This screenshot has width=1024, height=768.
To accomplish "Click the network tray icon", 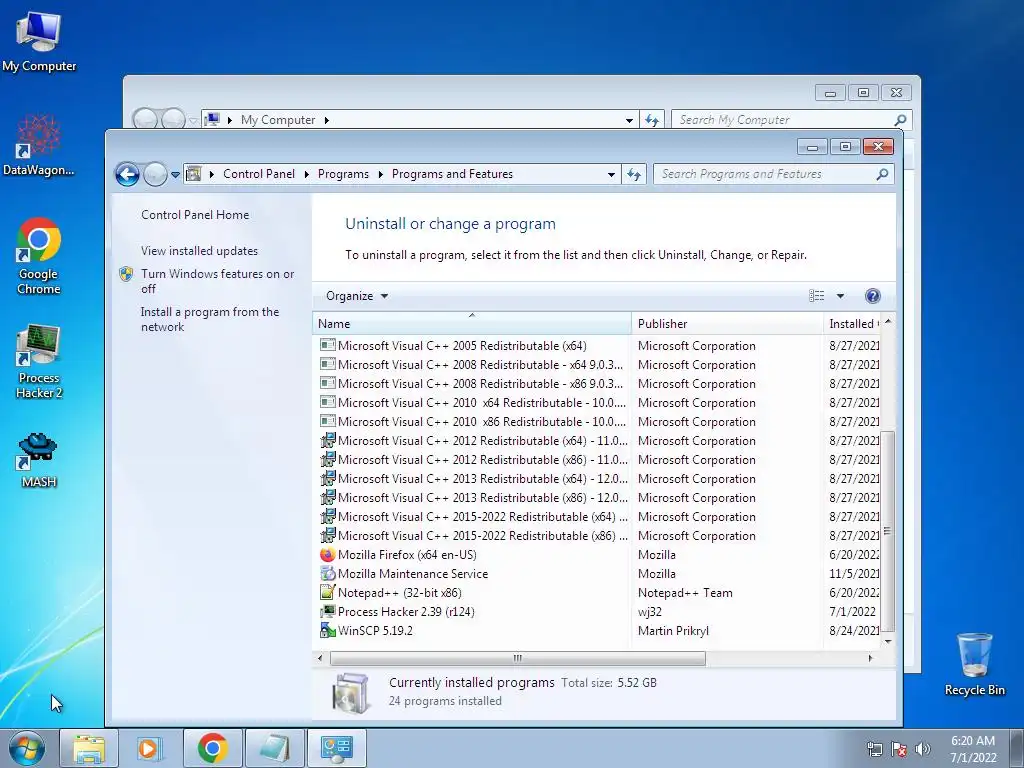I will (x=874, y=749).
